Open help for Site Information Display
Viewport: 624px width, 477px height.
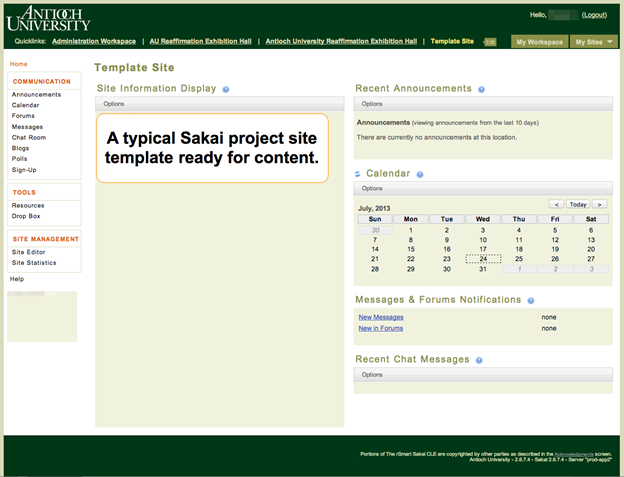(x=226, y=90)
